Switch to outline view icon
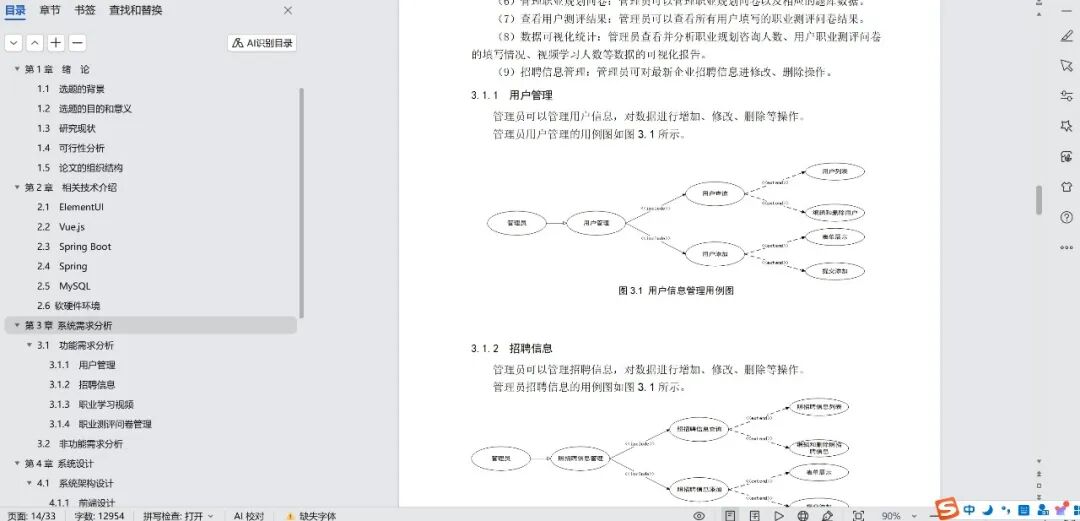 [755, 515]
